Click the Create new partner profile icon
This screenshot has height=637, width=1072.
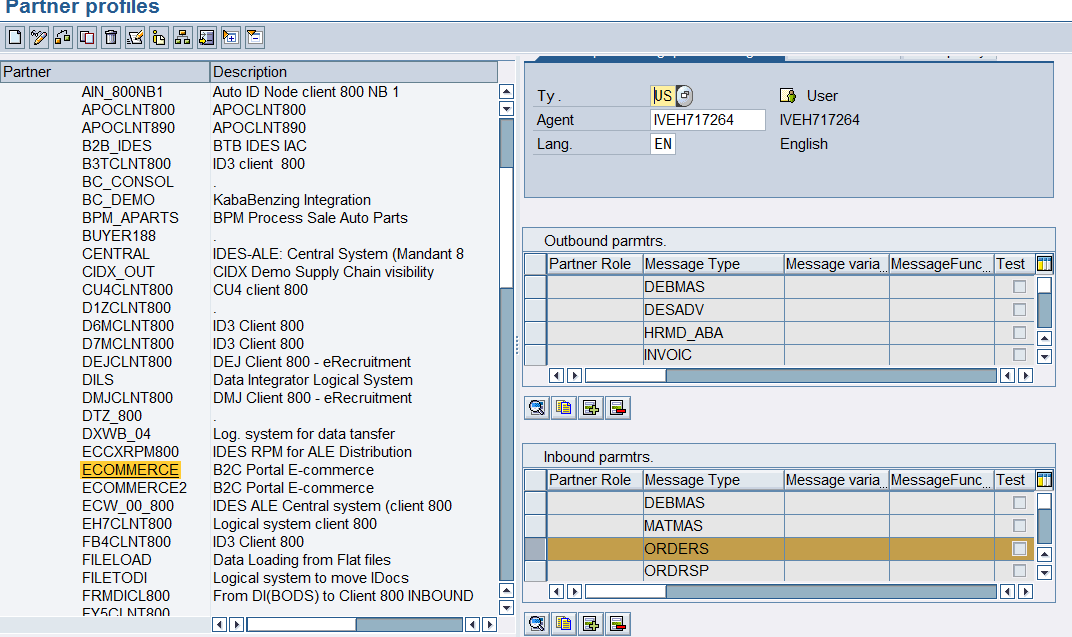[15, 38]
